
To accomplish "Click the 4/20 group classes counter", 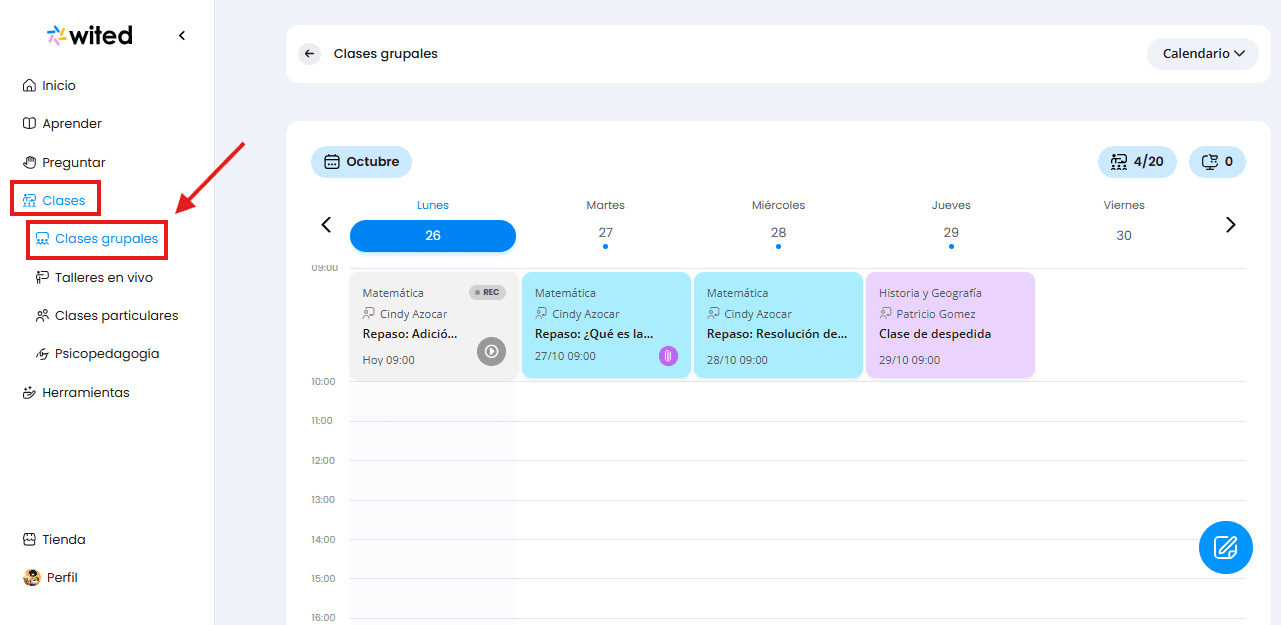I will coord(1137,162).
